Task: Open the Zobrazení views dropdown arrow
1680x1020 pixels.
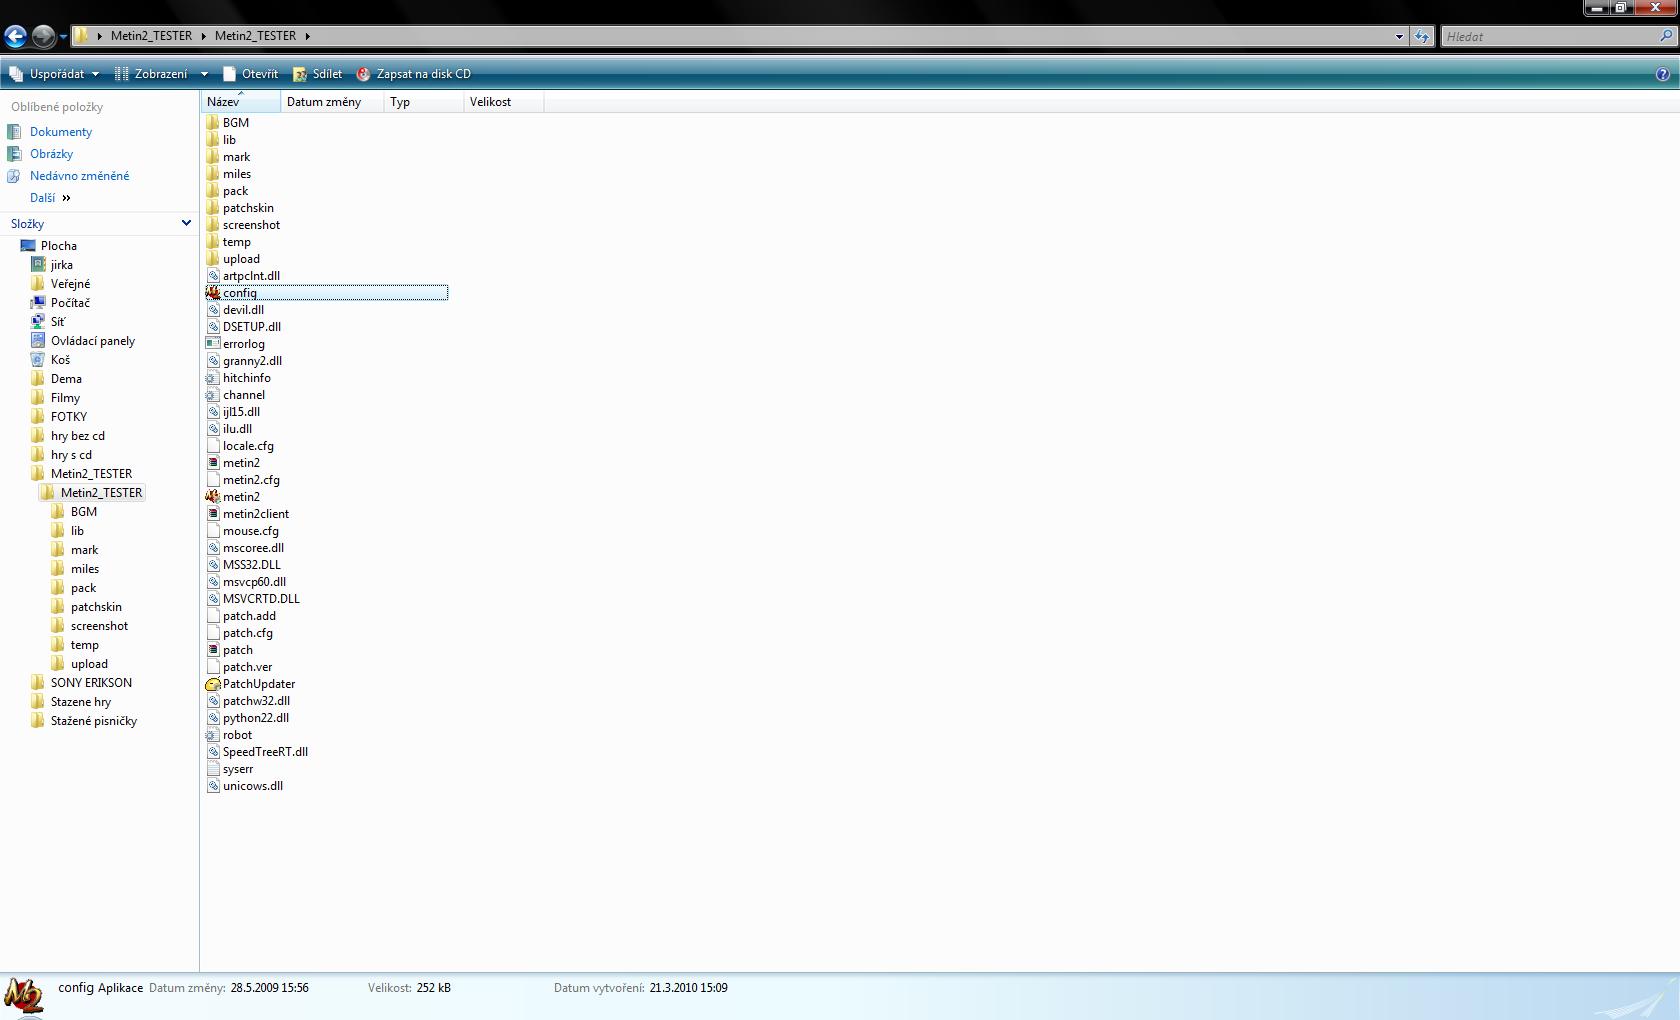Action: point(204,74)
